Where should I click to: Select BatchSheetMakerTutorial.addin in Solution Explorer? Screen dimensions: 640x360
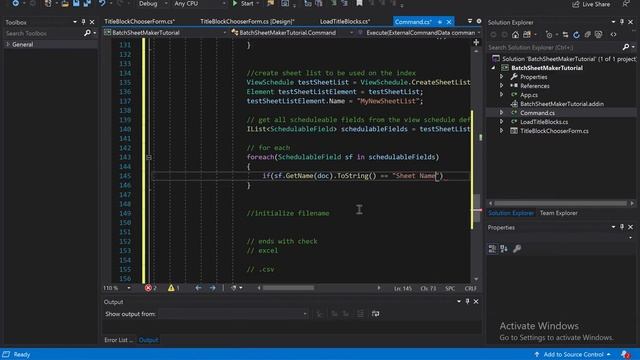562,104
